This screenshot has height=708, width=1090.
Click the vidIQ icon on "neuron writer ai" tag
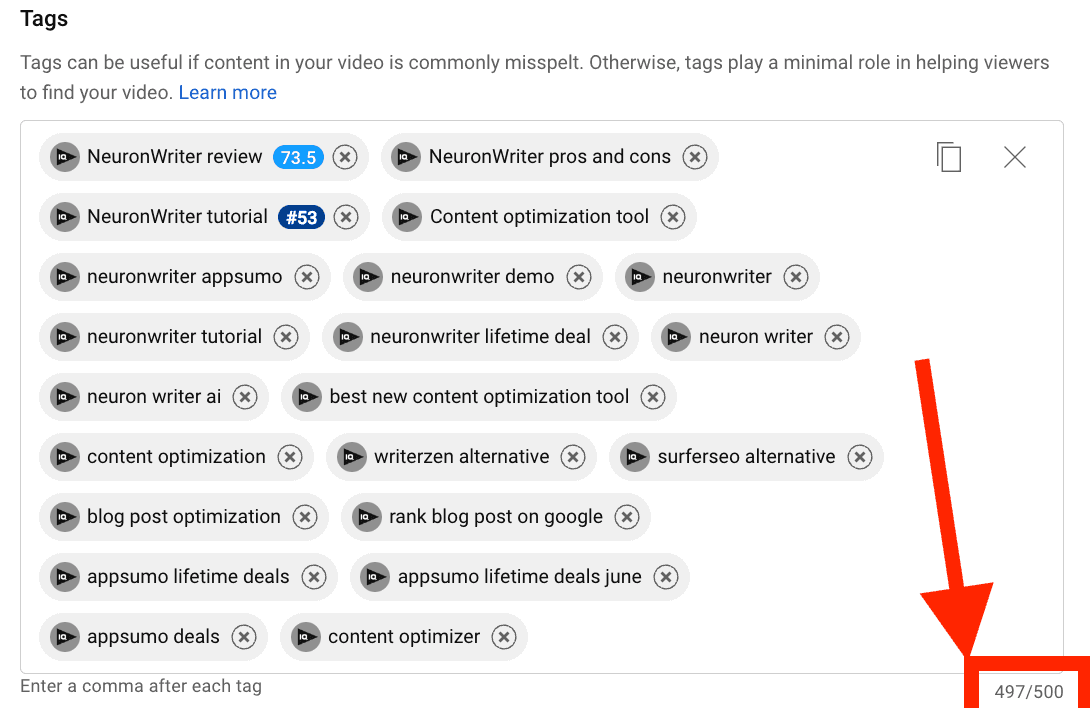point(64,397)
